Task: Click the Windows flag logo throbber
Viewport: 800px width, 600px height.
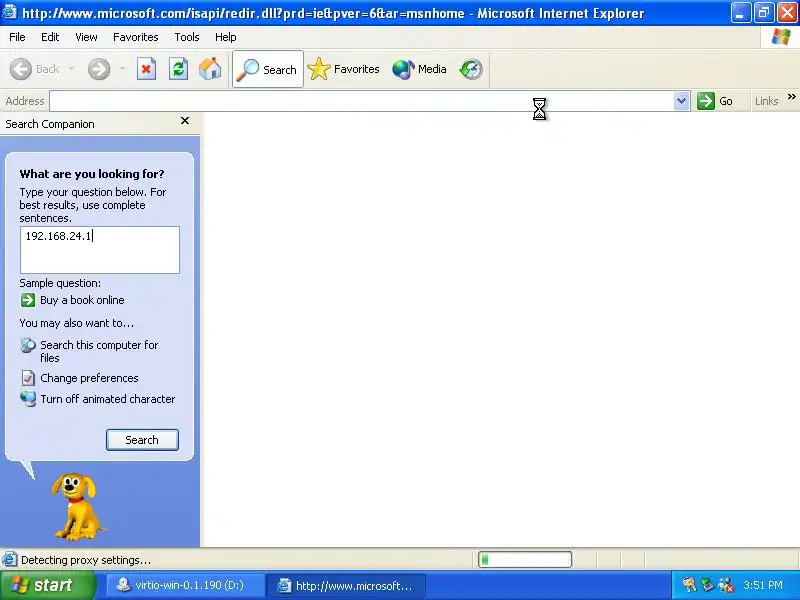Action: (x=781, y=37)
